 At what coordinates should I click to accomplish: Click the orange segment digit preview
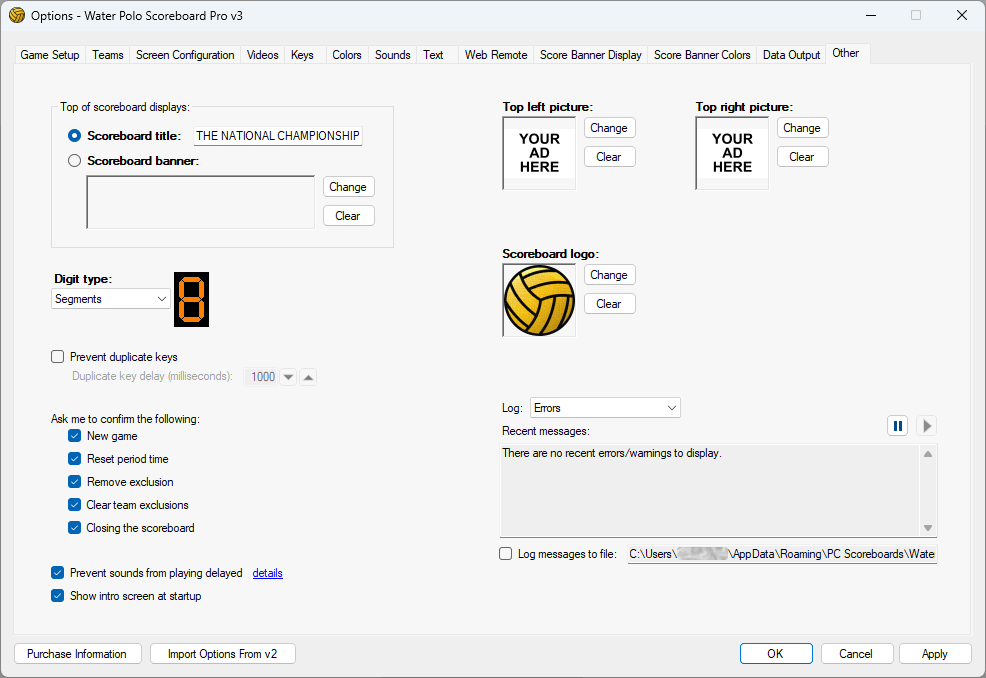click(x=192, y=299)
